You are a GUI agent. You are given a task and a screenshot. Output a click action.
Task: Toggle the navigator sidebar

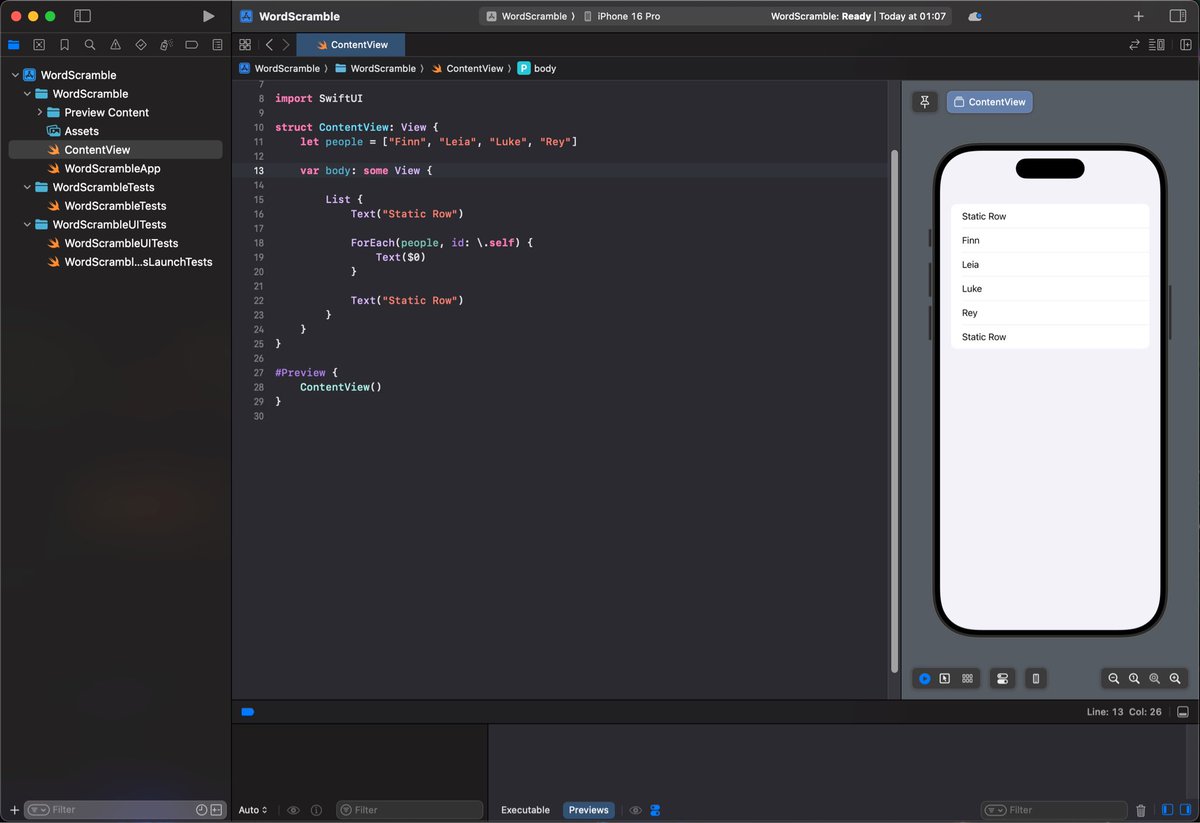pyautogui.click(x=83, y=16)
